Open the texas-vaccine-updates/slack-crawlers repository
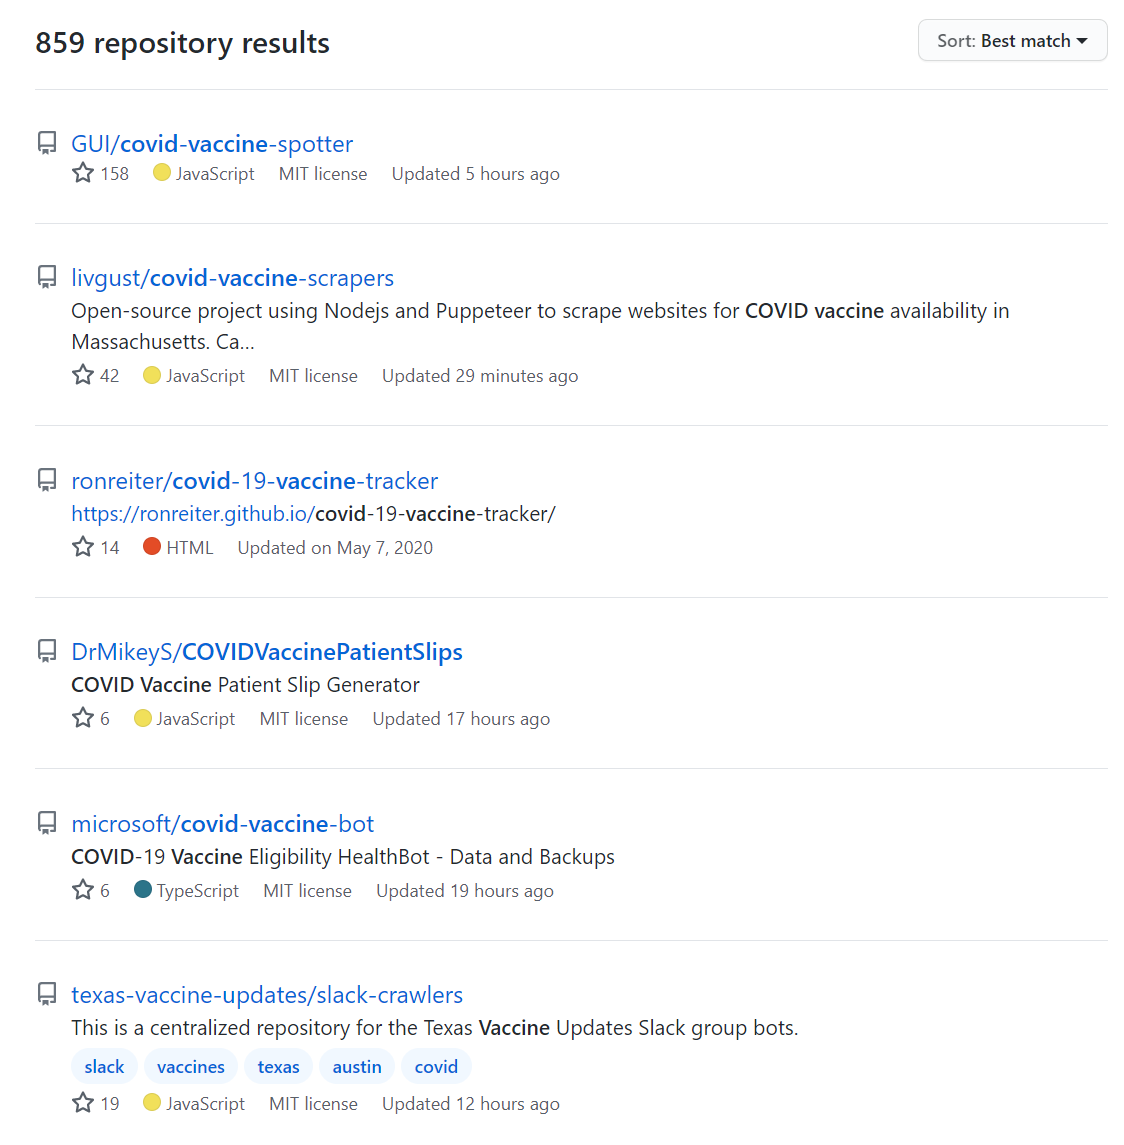Image resolution: width=1124 pixels, height=1145 pixels. click(267, 995)
